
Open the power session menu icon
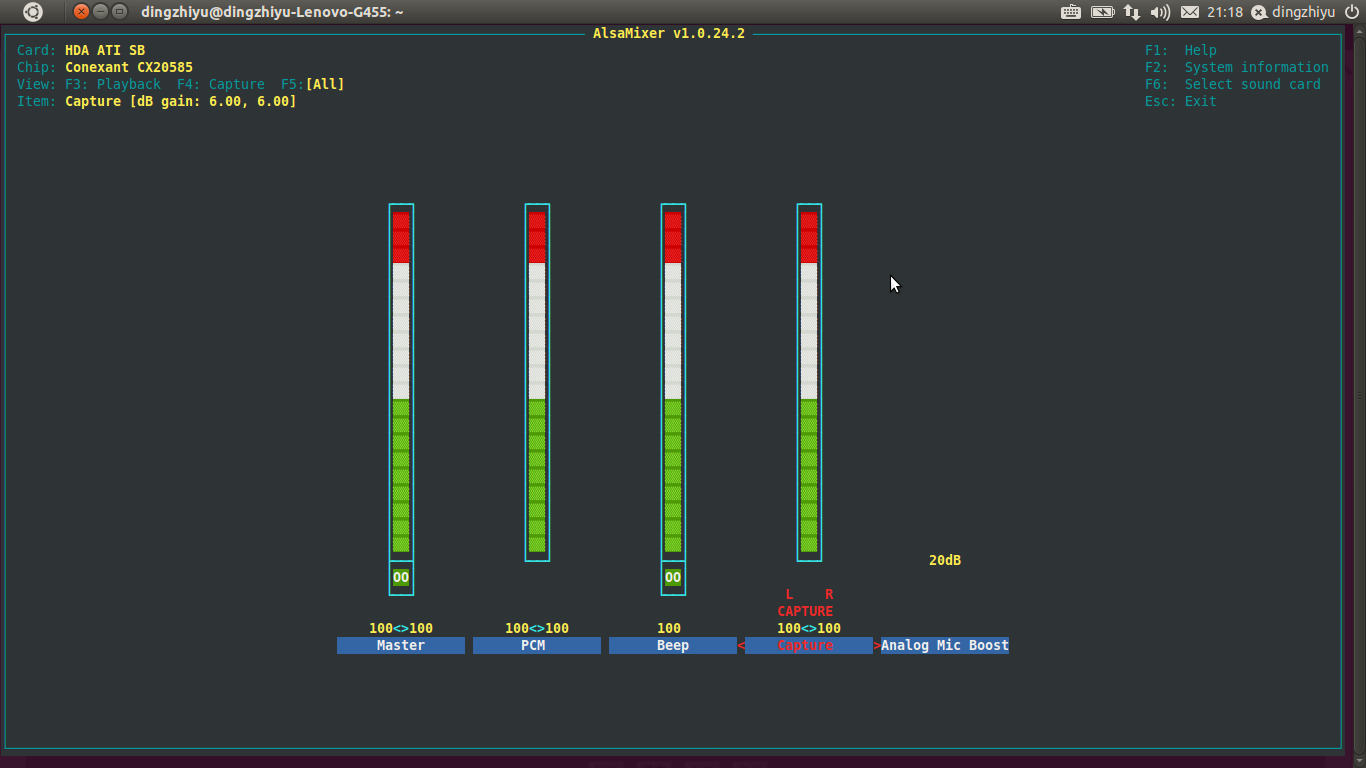point(1352,12)
